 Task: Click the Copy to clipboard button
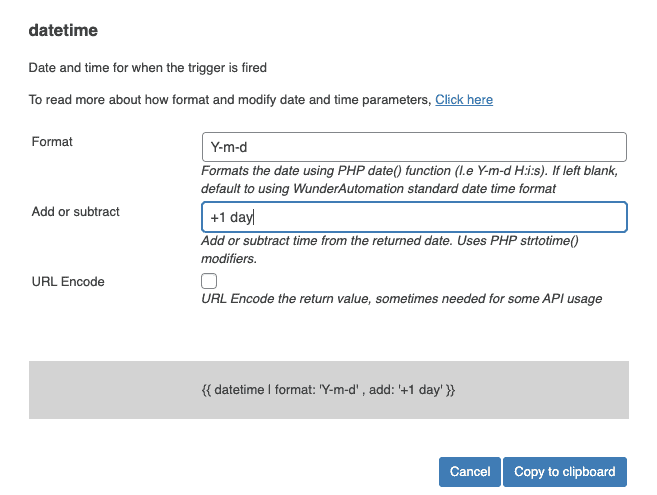565,472
